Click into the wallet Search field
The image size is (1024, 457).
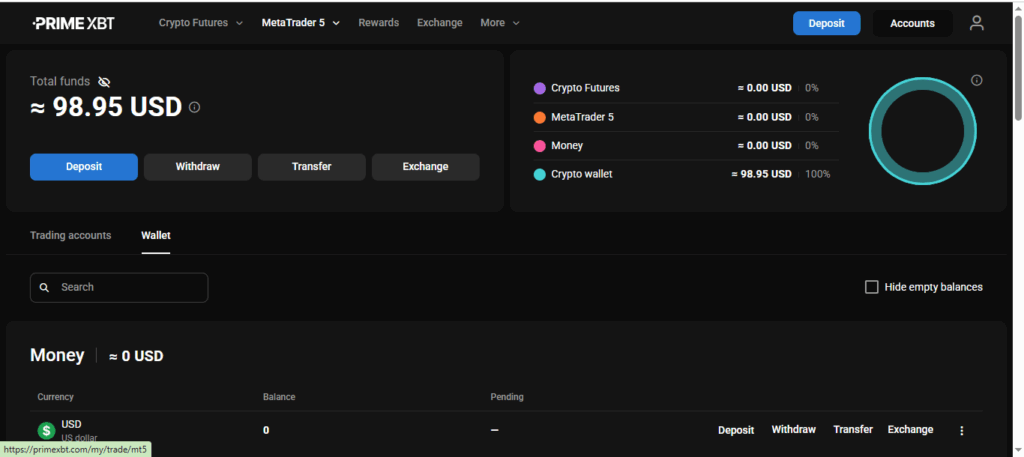(130, 288)
